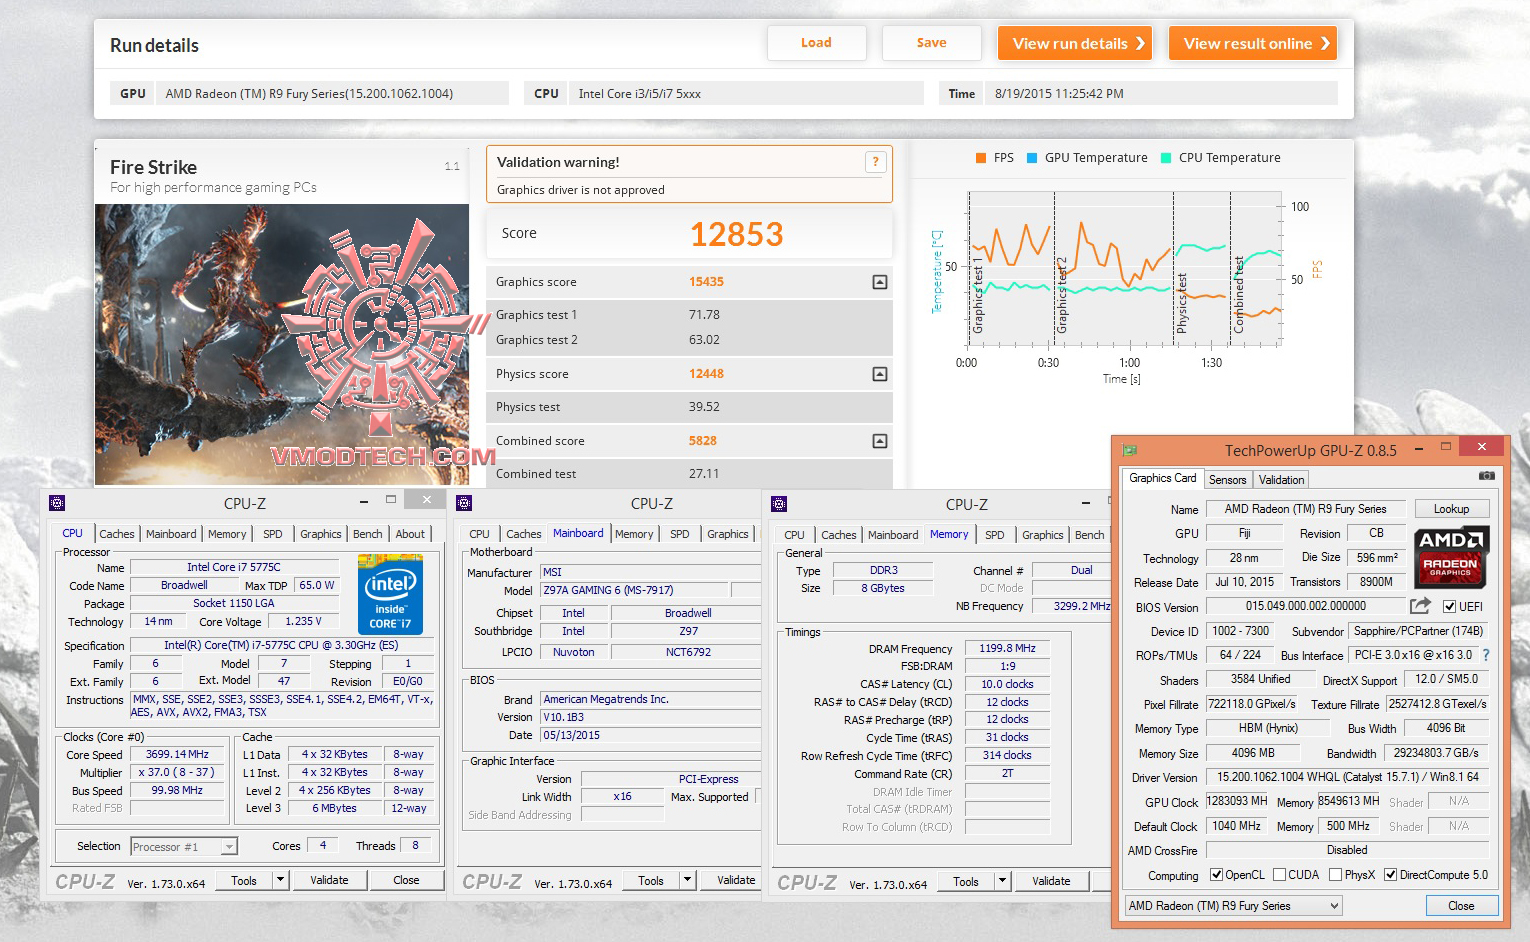The image size is (1530, 942).
Task: Click the blue GPU Temperature legend swatch
Action: (1032, 158)
